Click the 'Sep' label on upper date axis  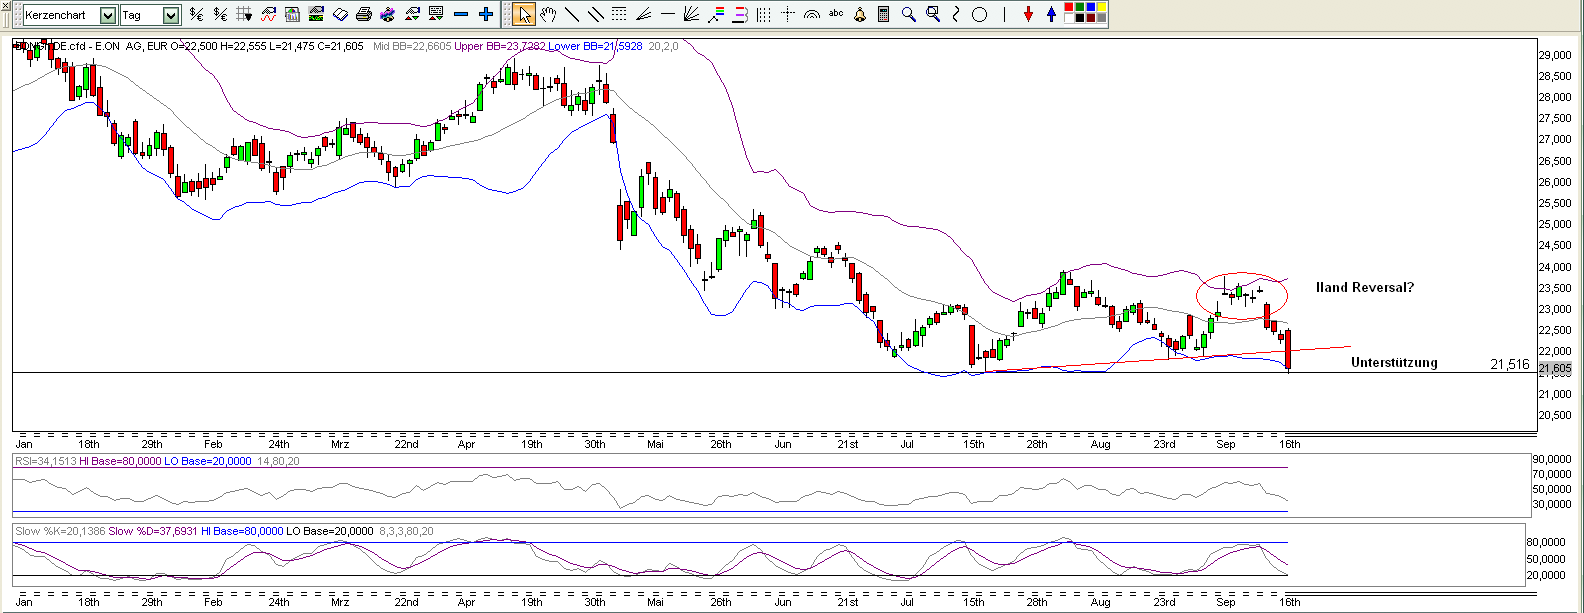[x=1226, y=444]
